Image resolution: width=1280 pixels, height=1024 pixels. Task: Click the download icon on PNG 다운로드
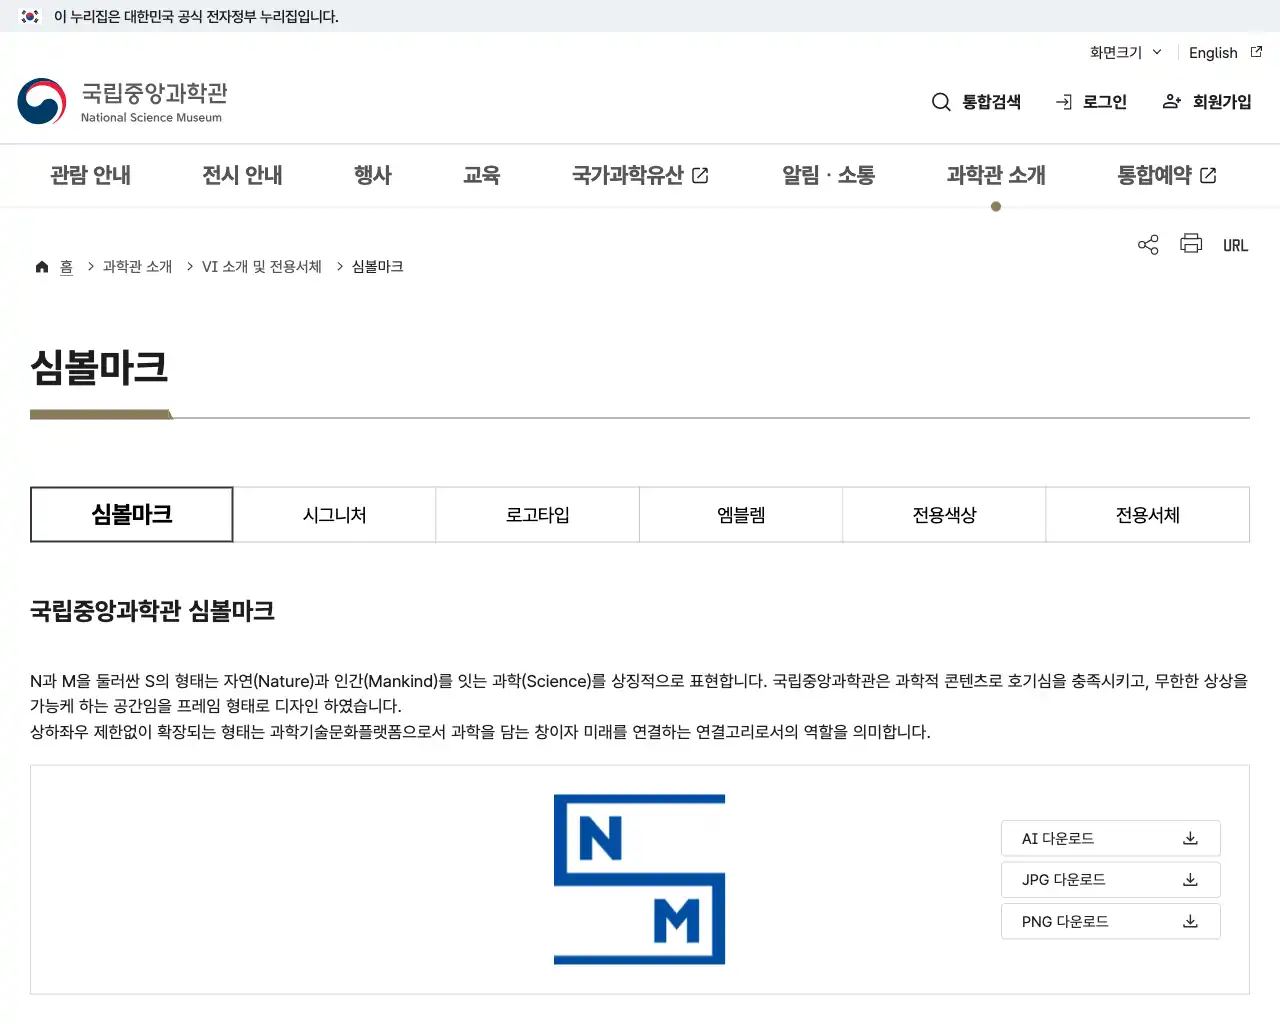tap(1190, 921)
